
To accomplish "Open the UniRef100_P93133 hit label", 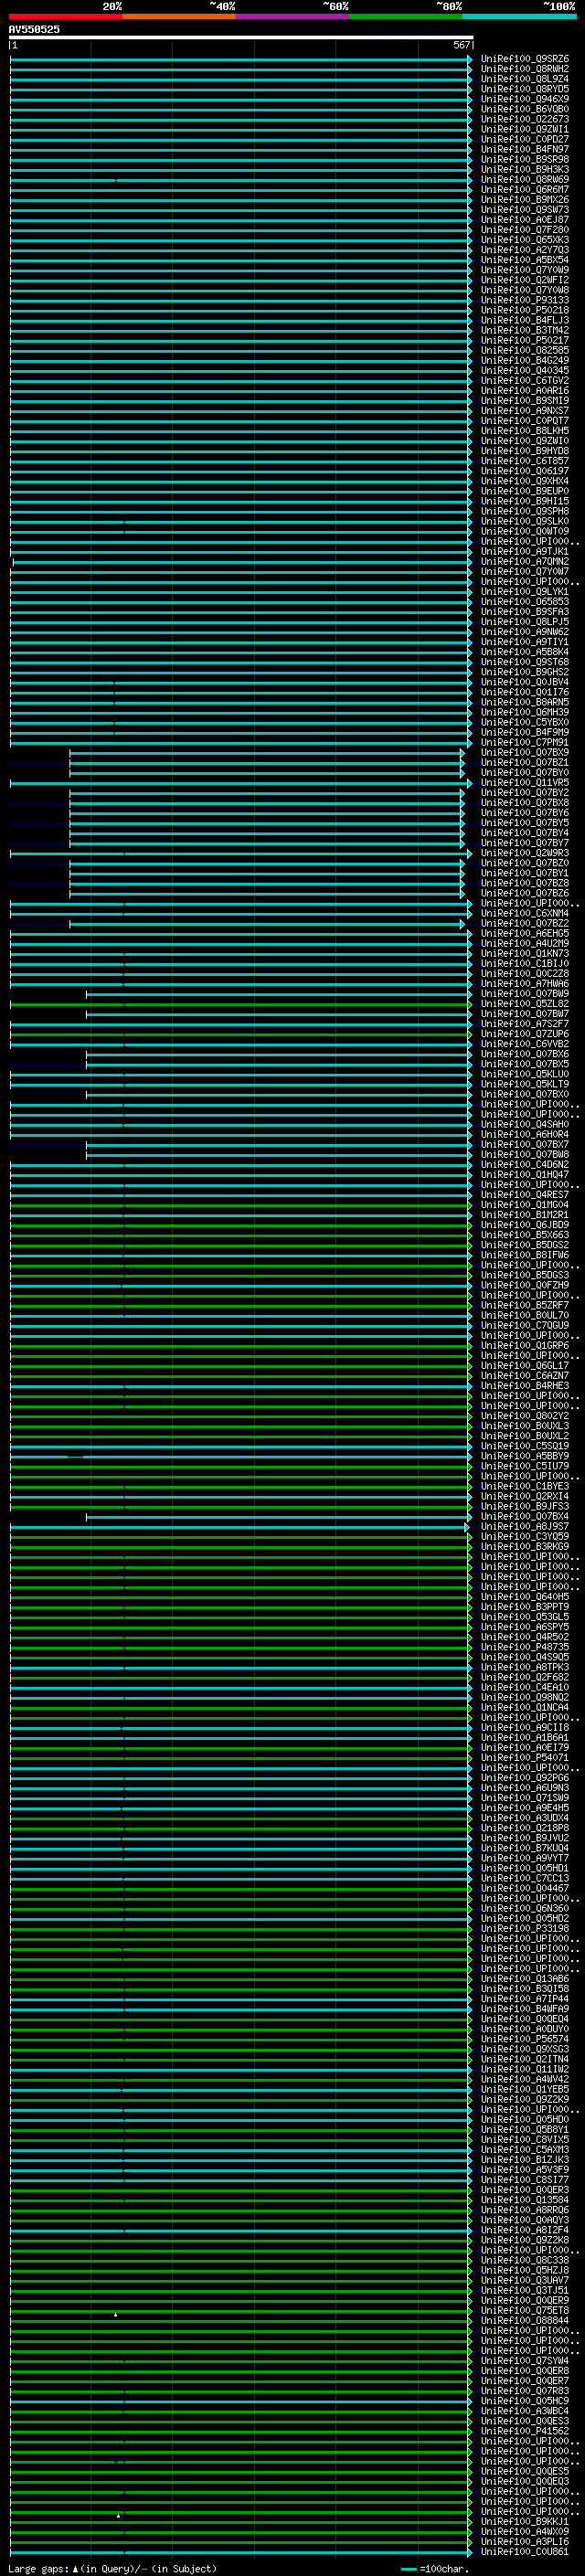I will click(x=524, y=301).
